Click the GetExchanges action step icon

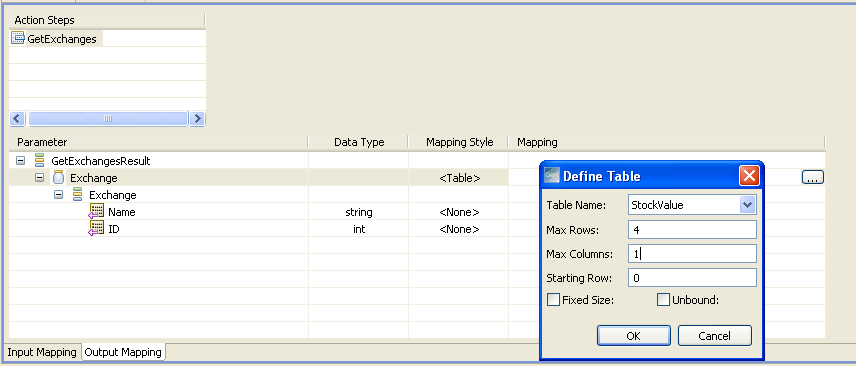click(18, 38)
